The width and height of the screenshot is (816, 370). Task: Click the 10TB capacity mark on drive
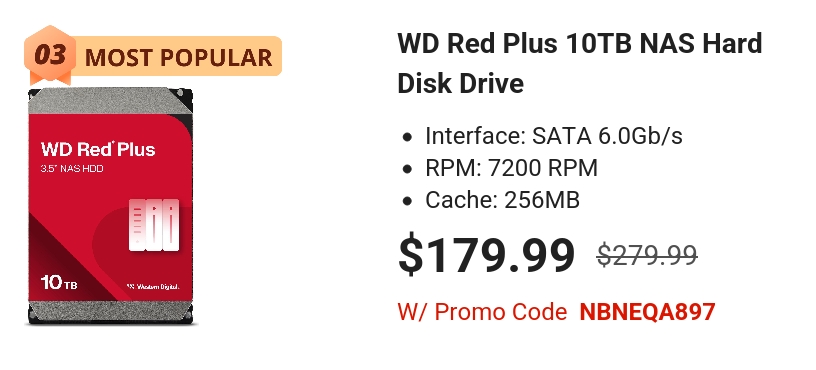tap(59, 283)
